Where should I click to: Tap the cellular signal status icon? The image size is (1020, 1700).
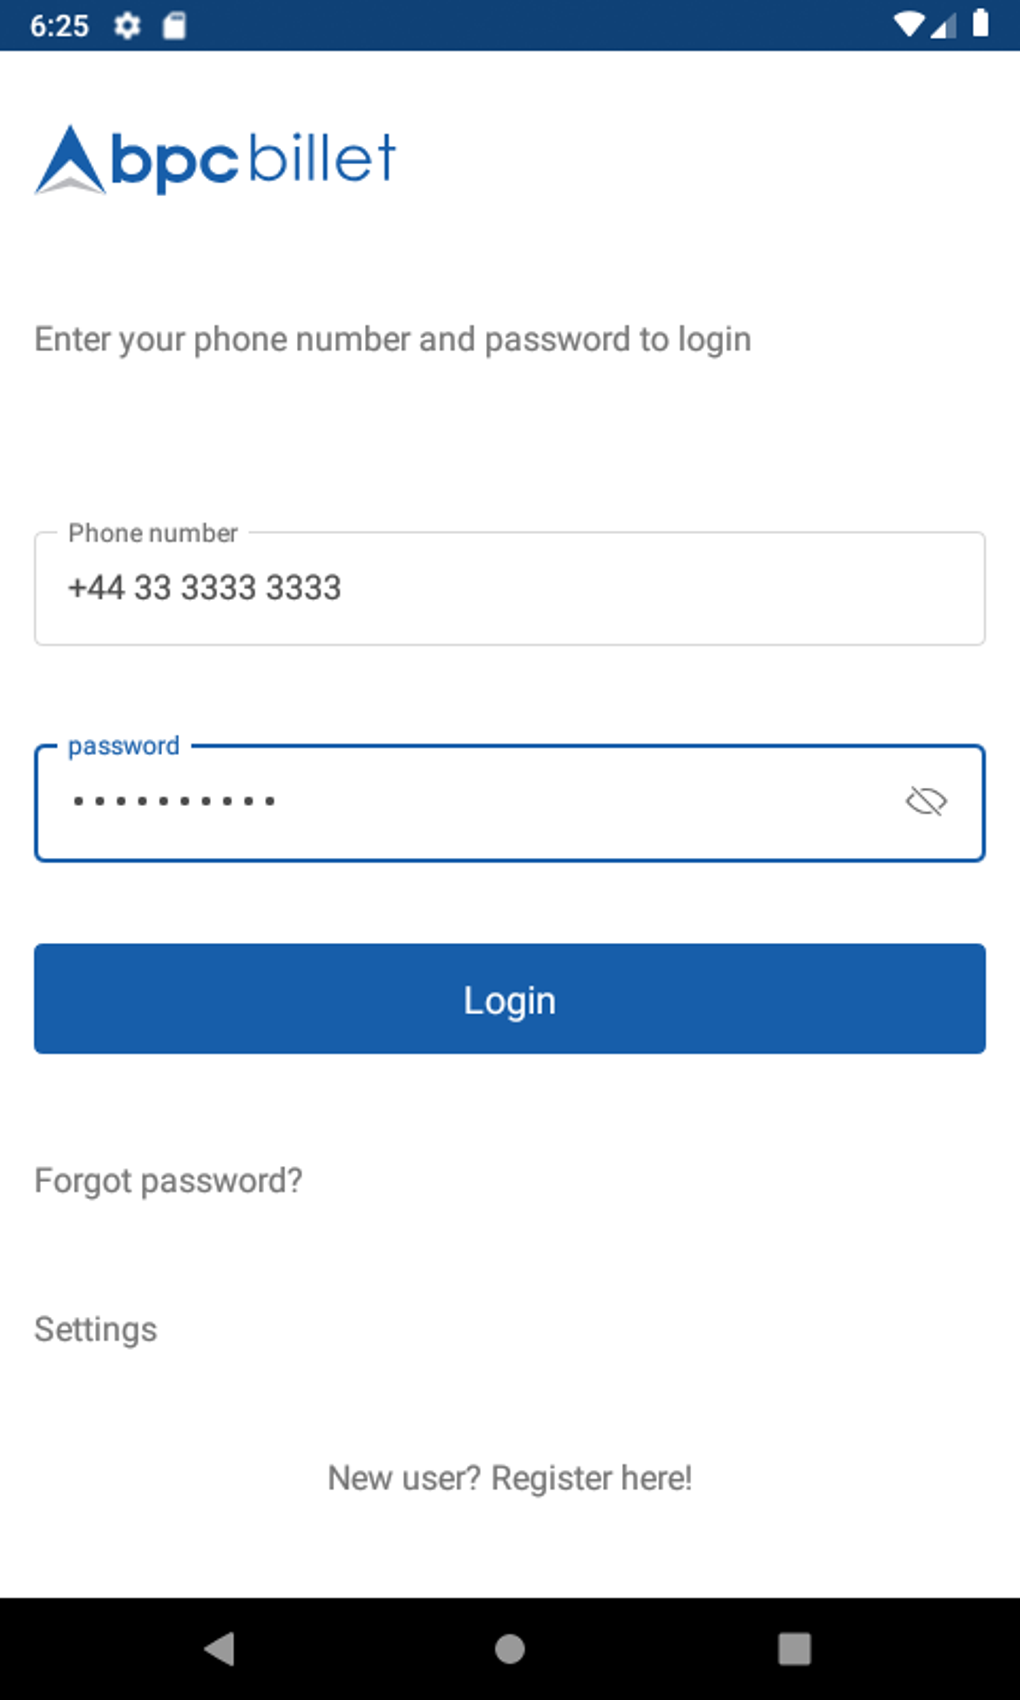click(x=944, y=24)
